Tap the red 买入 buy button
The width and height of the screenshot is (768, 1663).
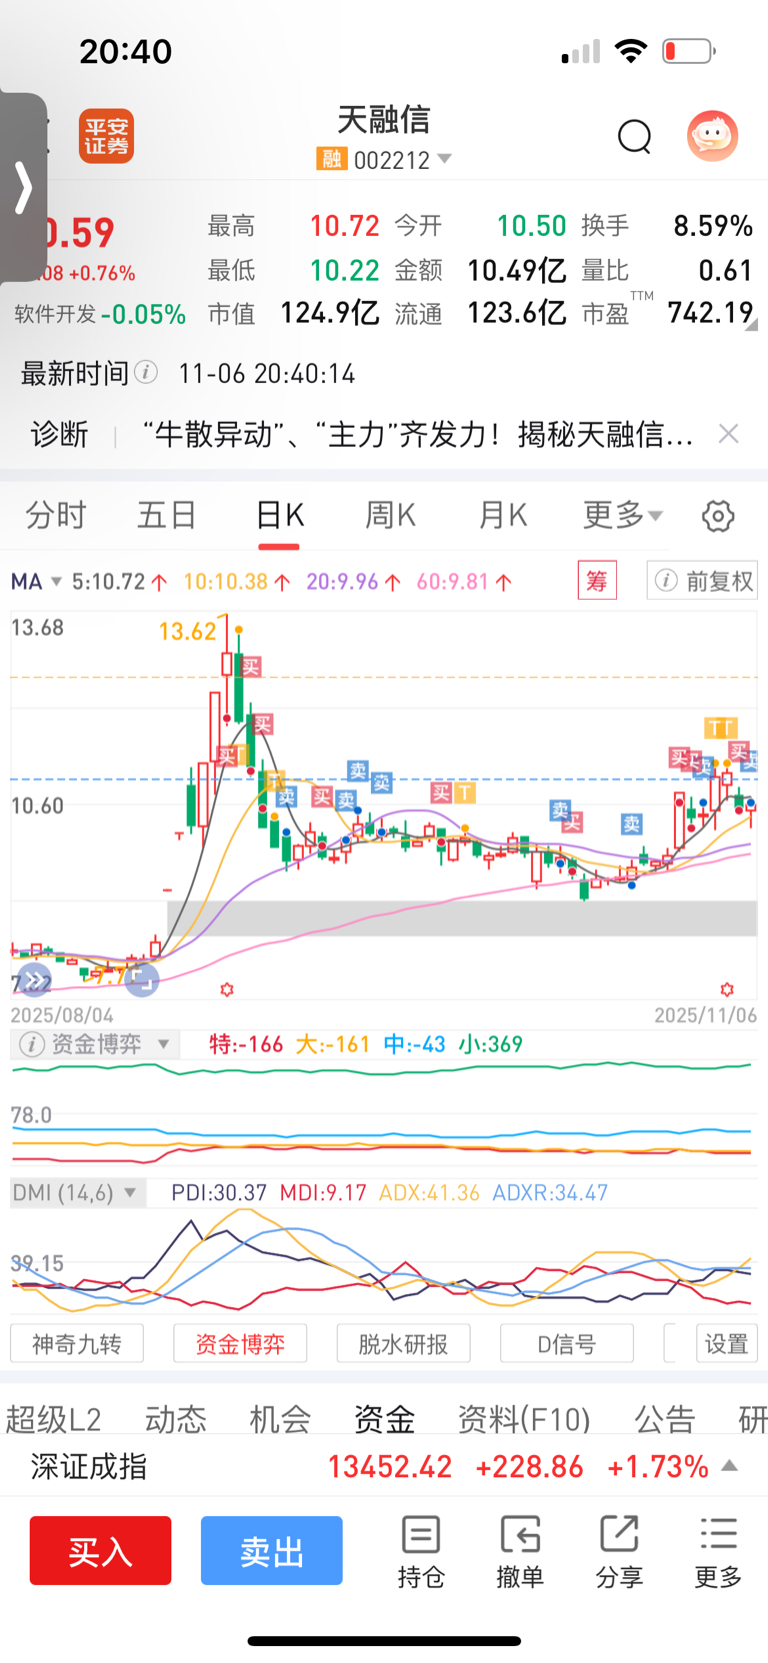(x=100, y=1550)
